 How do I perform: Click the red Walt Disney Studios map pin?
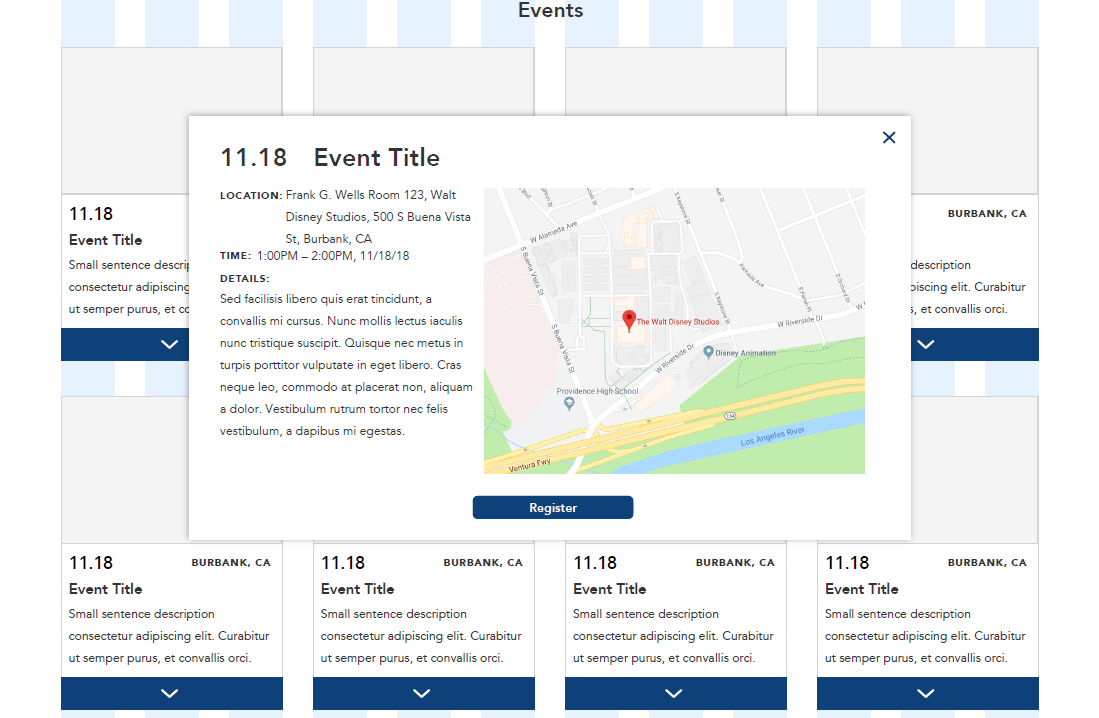(x=628, y=320)
